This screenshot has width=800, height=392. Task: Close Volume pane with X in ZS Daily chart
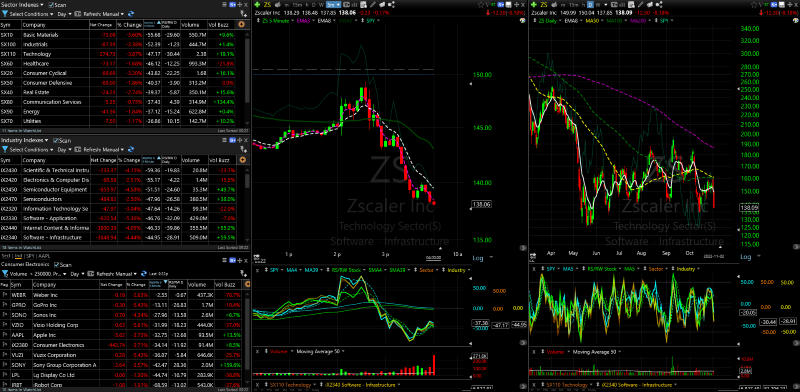click(534, 352)
